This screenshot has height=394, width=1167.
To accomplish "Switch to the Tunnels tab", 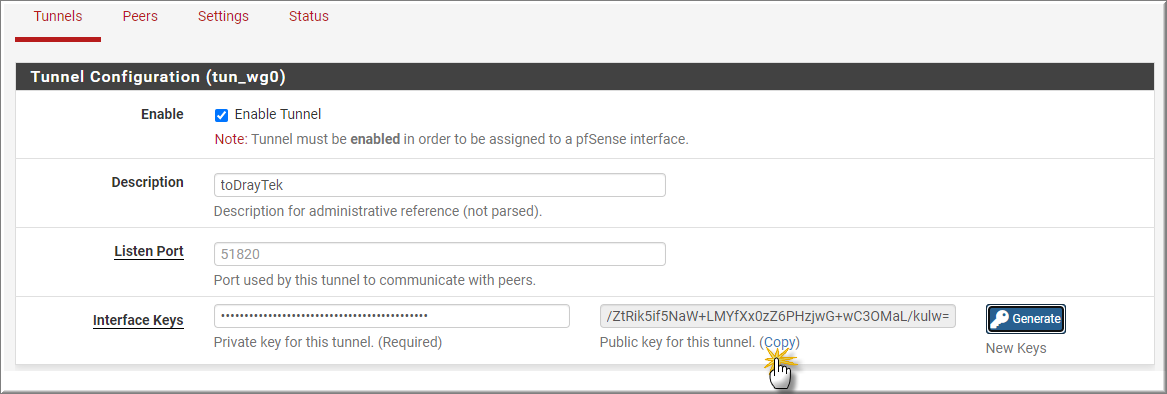I will pyautogui.click(x=58, y=16).
